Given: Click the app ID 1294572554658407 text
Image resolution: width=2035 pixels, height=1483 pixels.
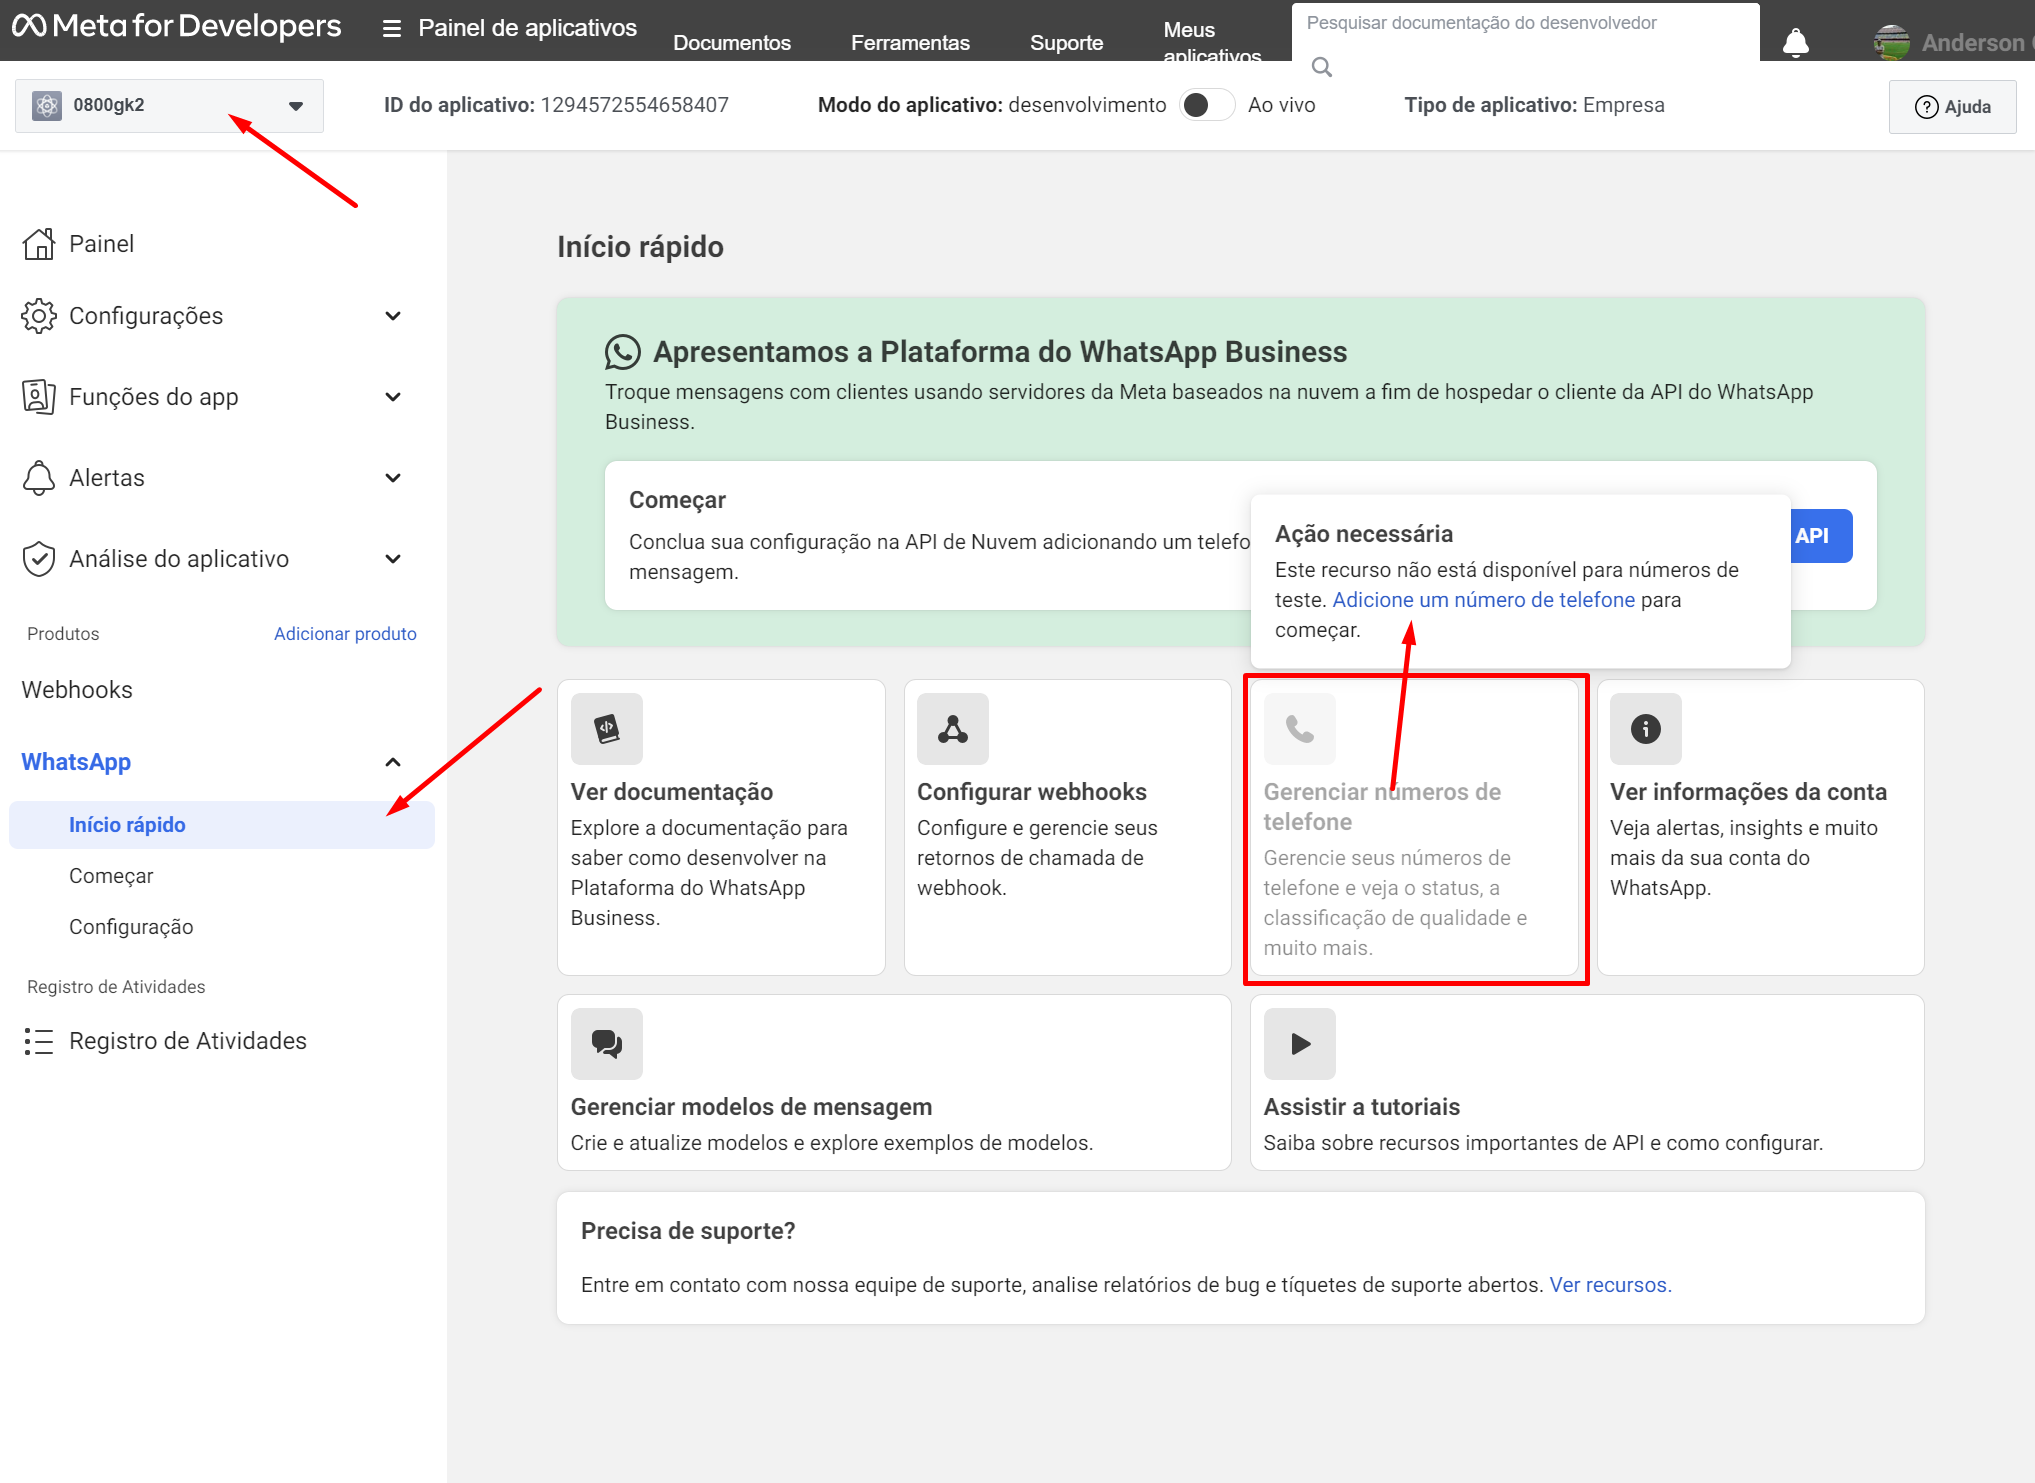Looking at the screenshot, I should [x=635, y=105].
